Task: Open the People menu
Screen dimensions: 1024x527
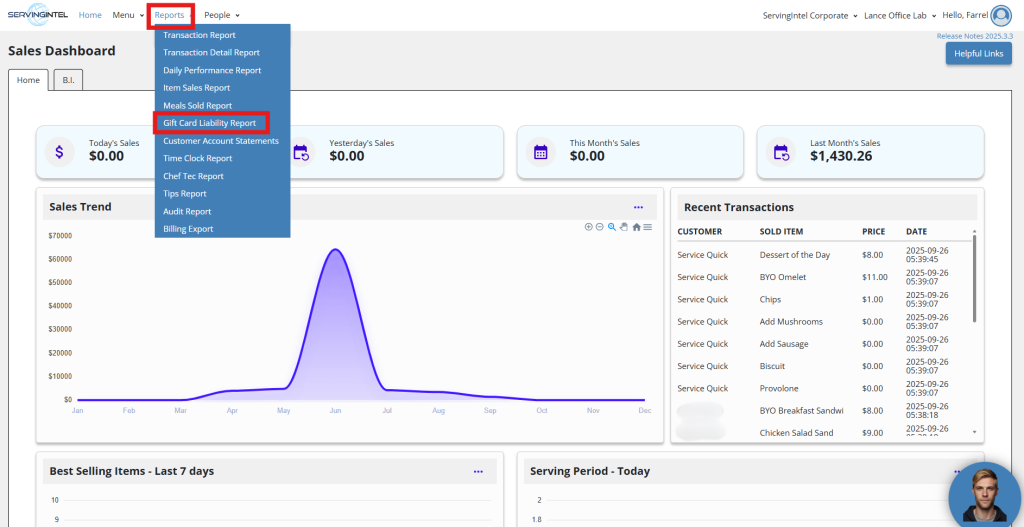Action: (222, 15)
